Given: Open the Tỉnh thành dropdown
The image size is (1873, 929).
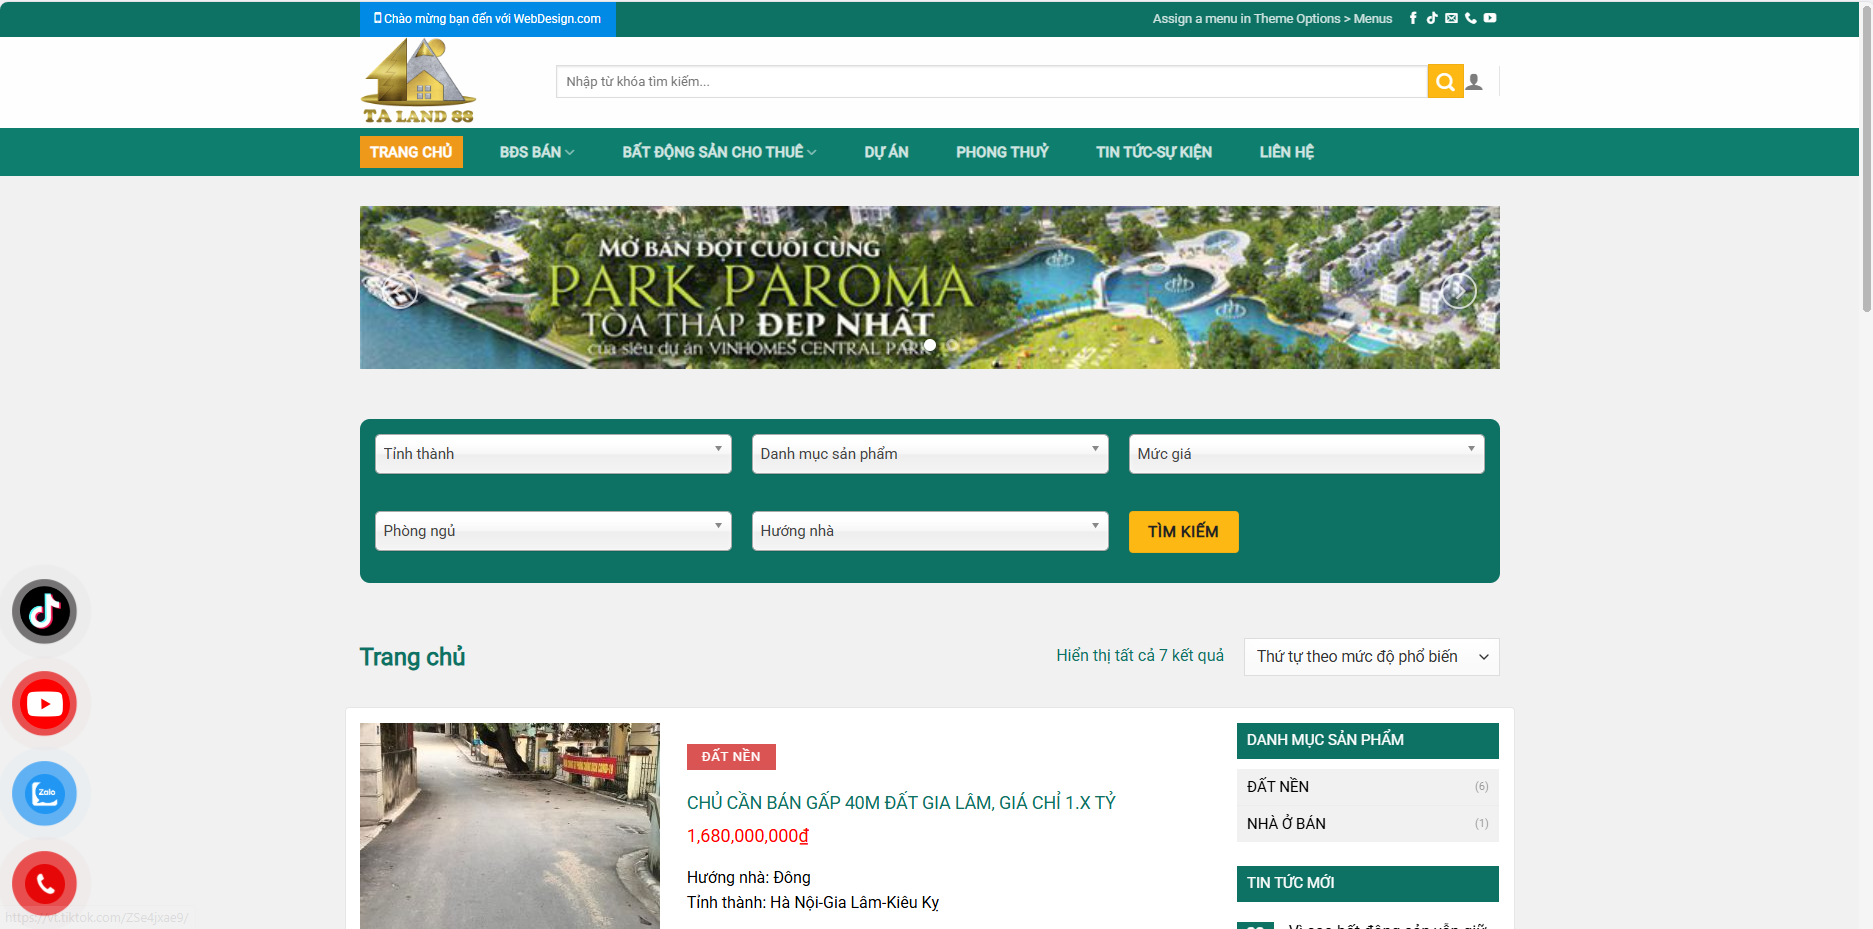Looking at the screenshot, I should click(553, 454).
